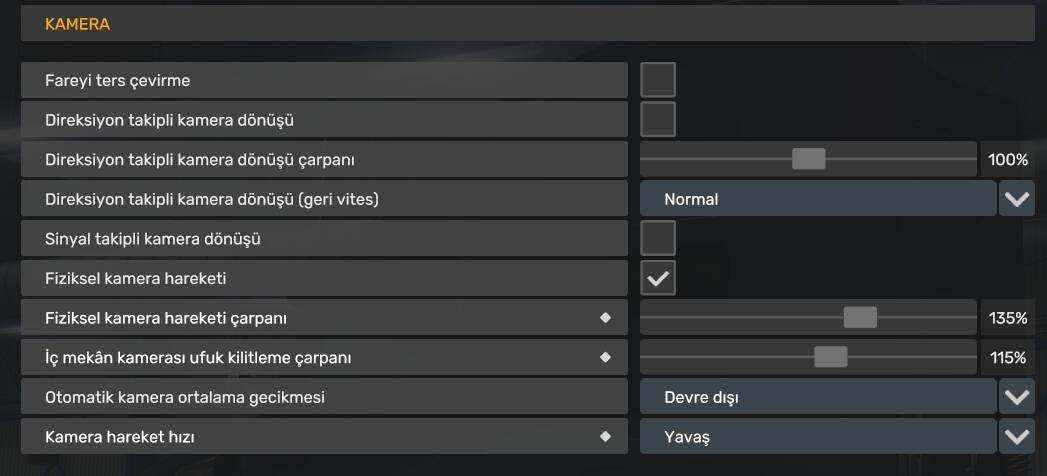
Task: Click the Yavaş selection box
Action: (818, 437)
